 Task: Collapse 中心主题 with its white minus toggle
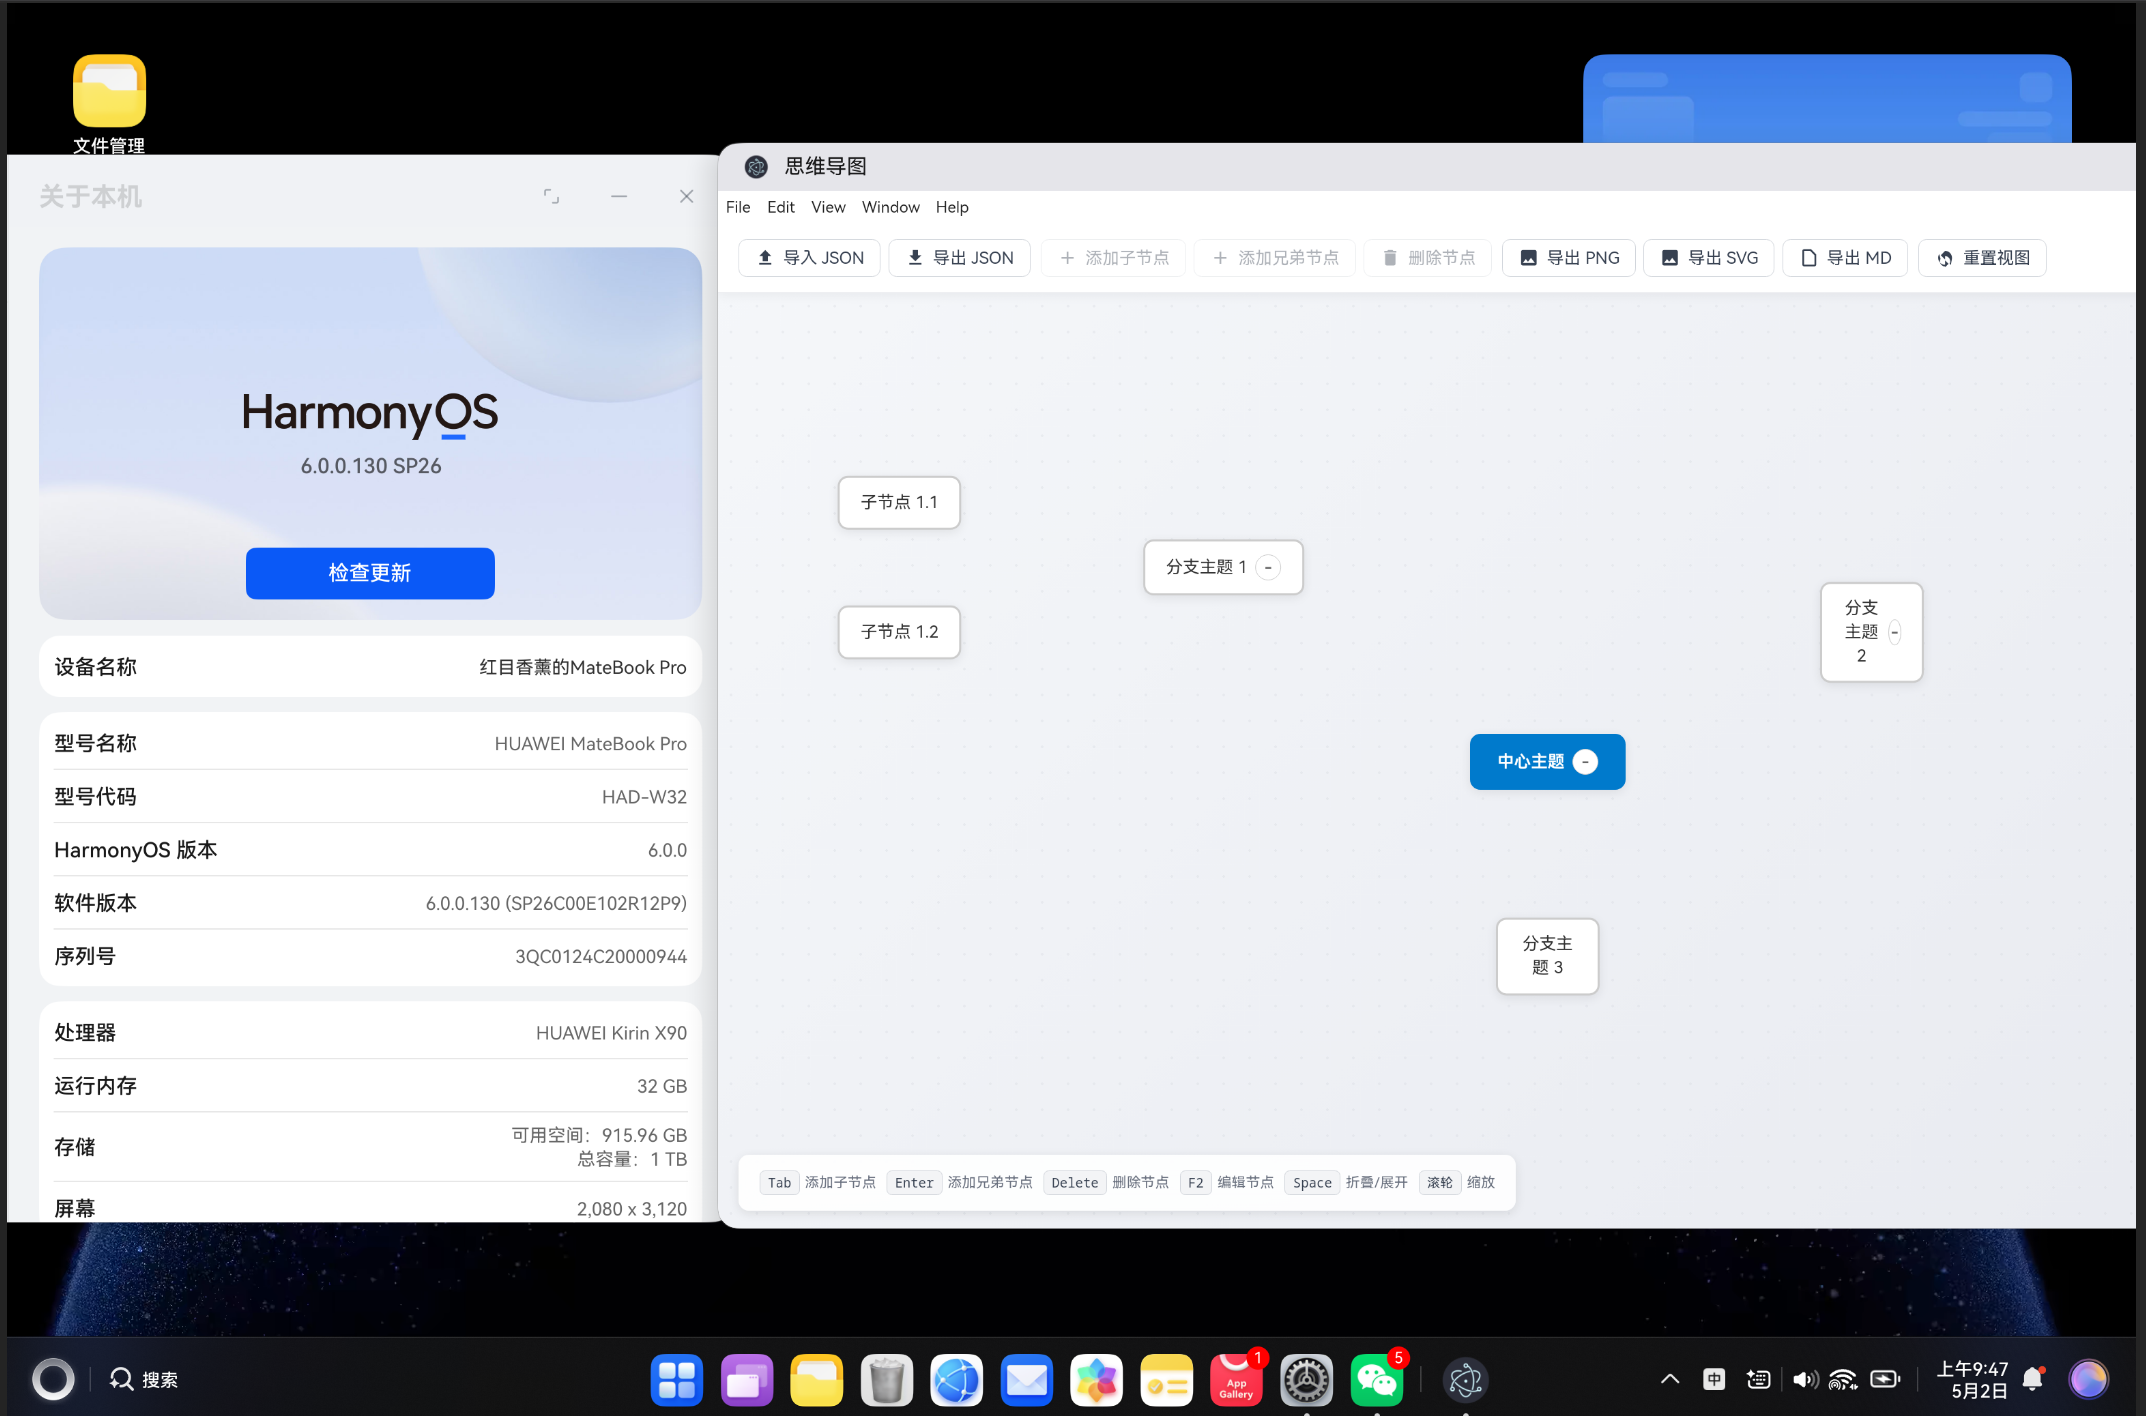coord(1585,762)
